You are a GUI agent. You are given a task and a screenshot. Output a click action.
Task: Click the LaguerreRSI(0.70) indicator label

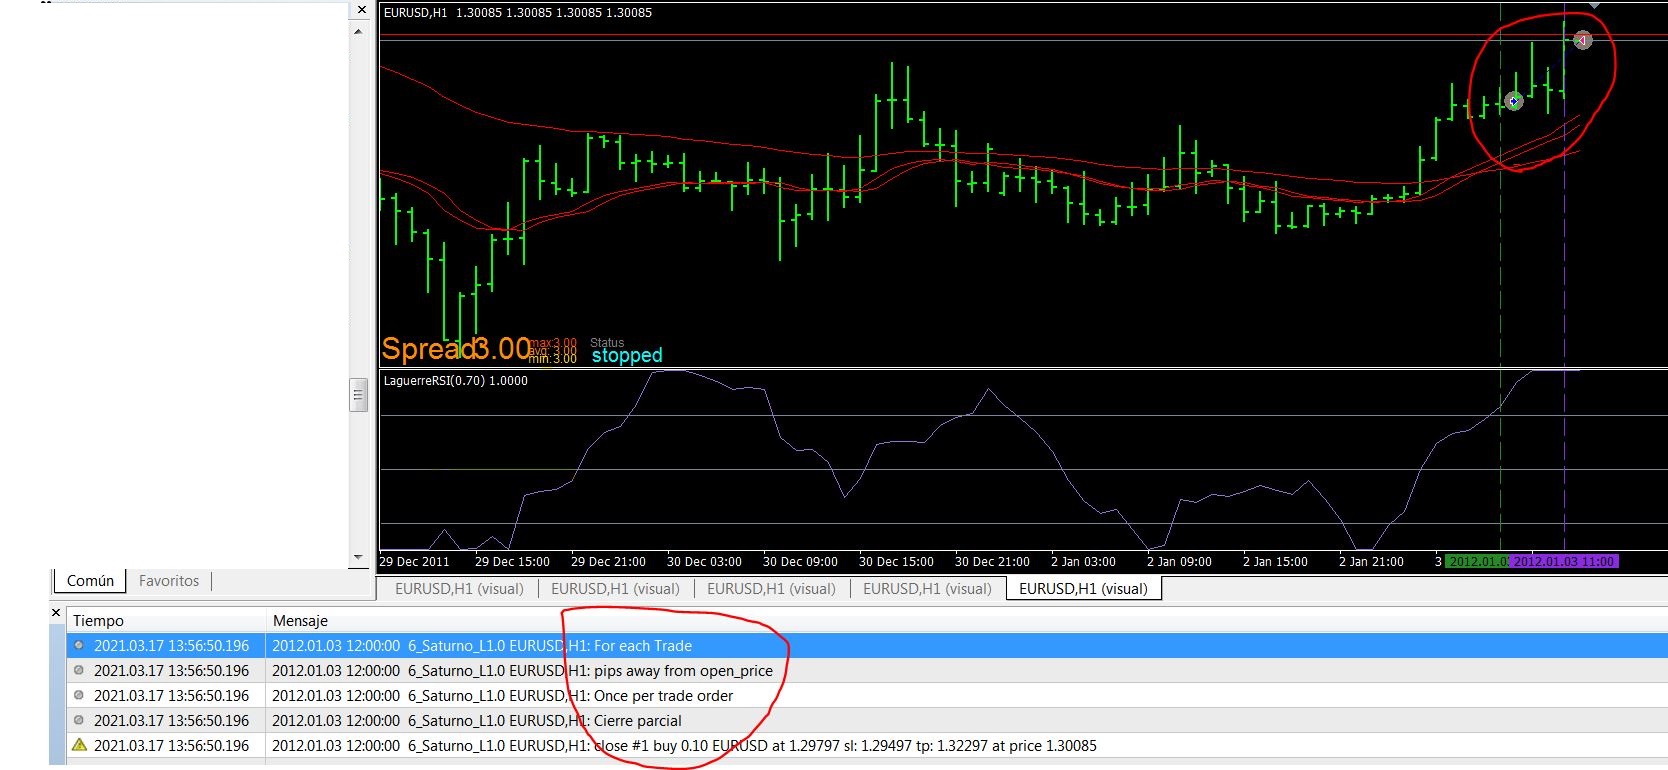[455, 381]
